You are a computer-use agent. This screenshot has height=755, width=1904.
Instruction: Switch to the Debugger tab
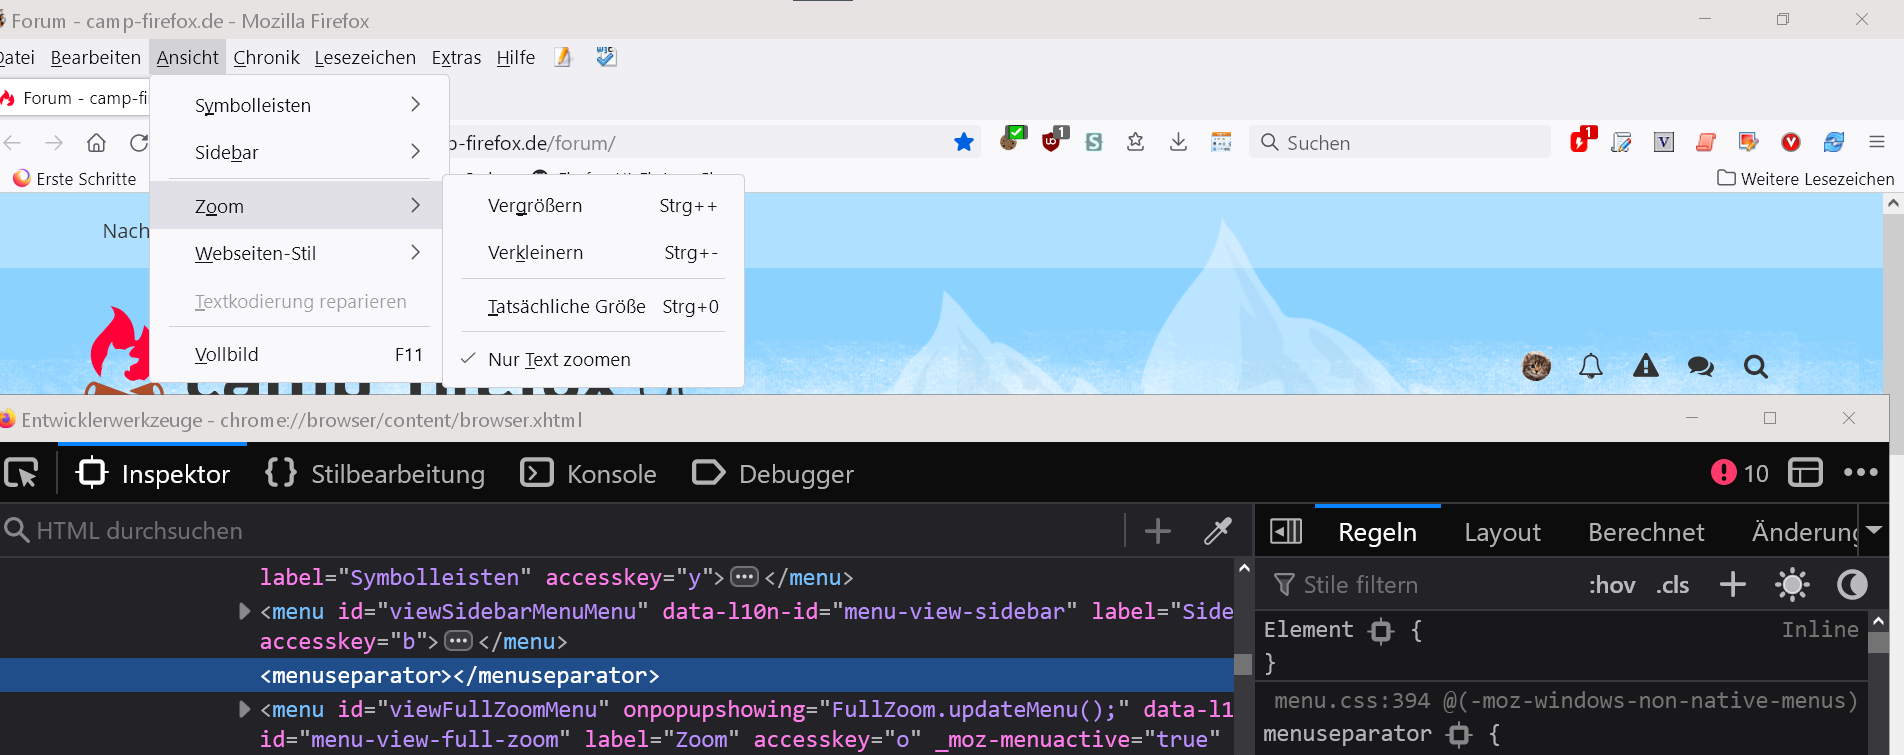(773, 474)
